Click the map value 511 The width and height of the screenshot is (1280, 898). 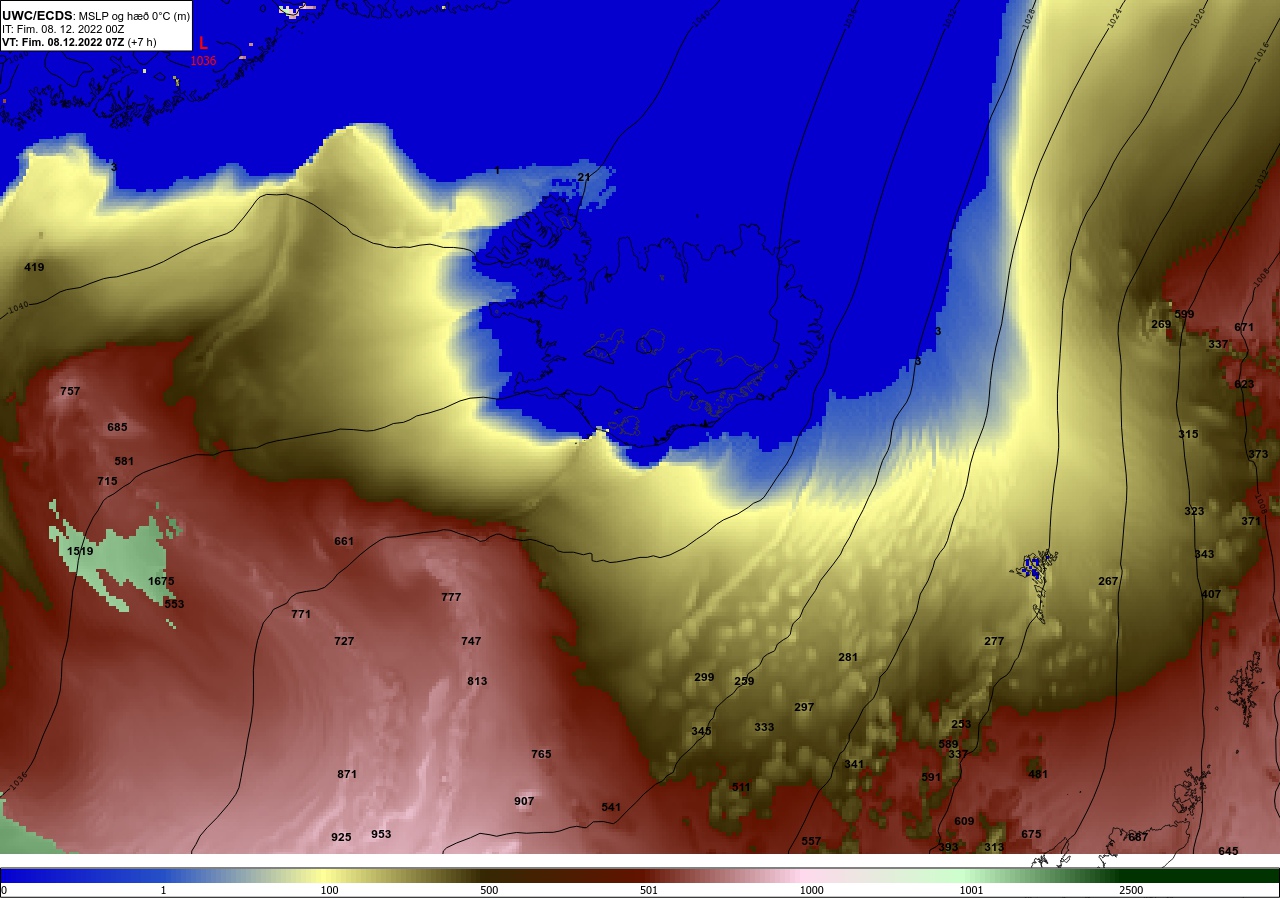click(741, 787)
